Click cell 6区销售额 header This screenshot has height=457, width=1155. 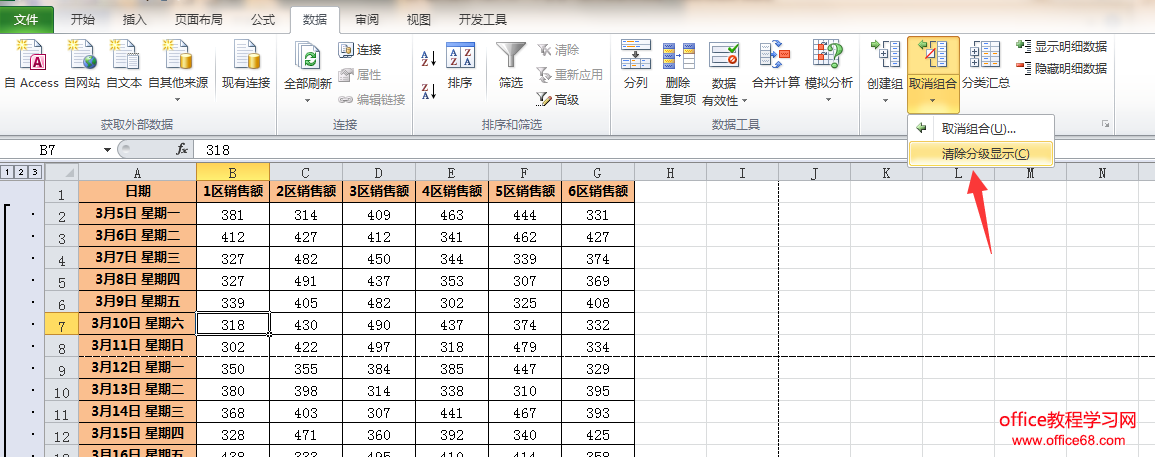tap(597, 192)
